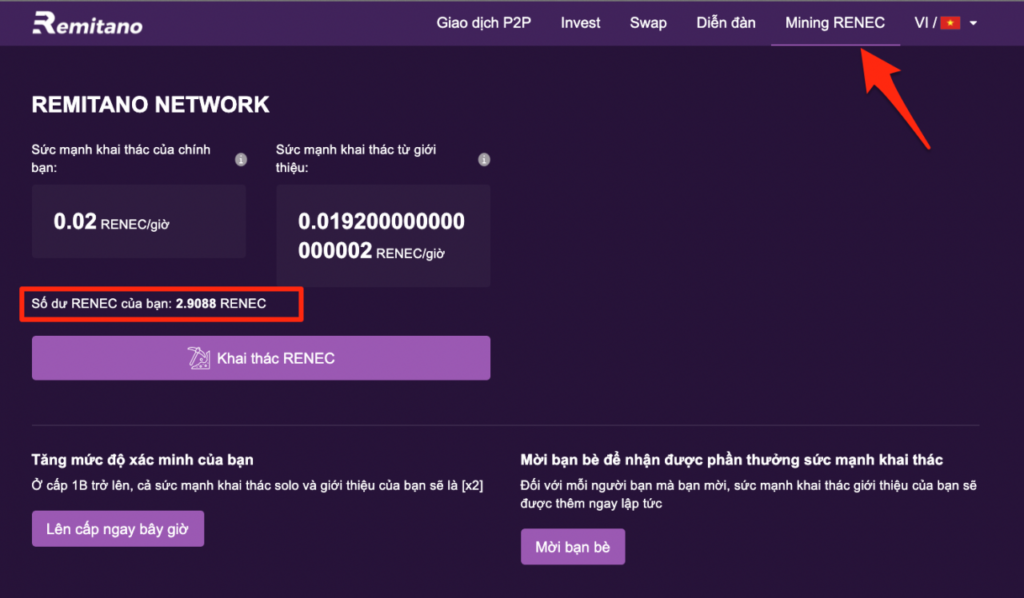Click the Đối với mỗi người bạn description
The height and width of the screenshot is (598, 1024).
point(748,494)
